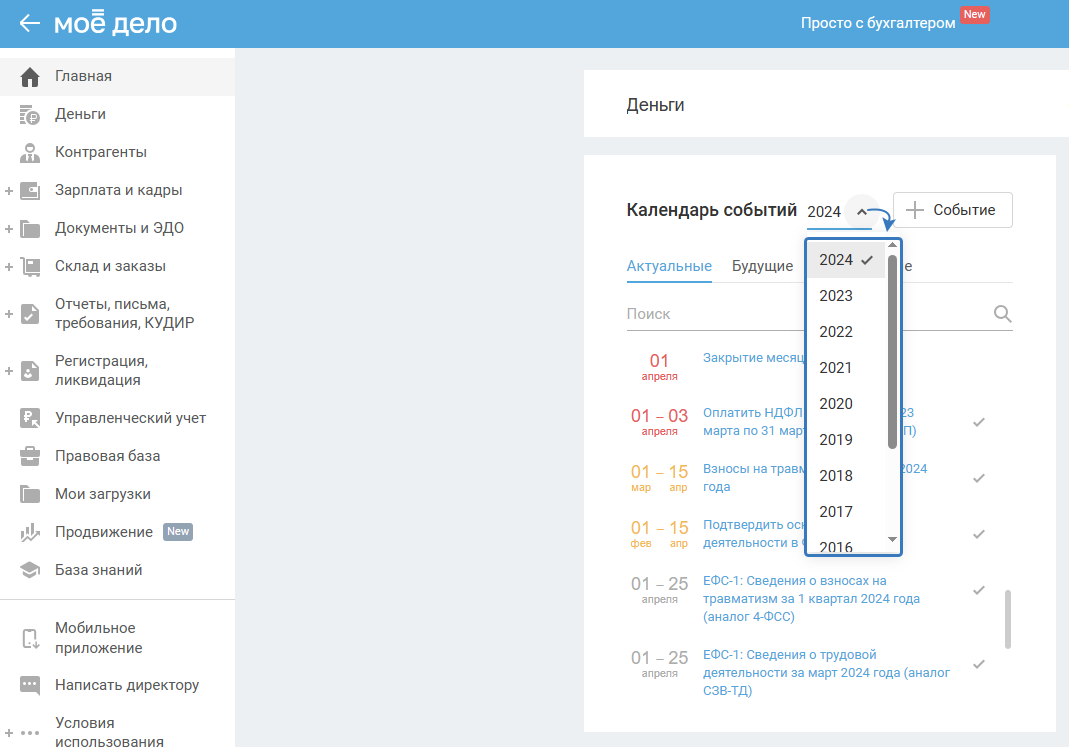Image resolution: width=1069 pixels, height=747 pixels.
Task: Open the Главная home icon
Action: [30, 77]
